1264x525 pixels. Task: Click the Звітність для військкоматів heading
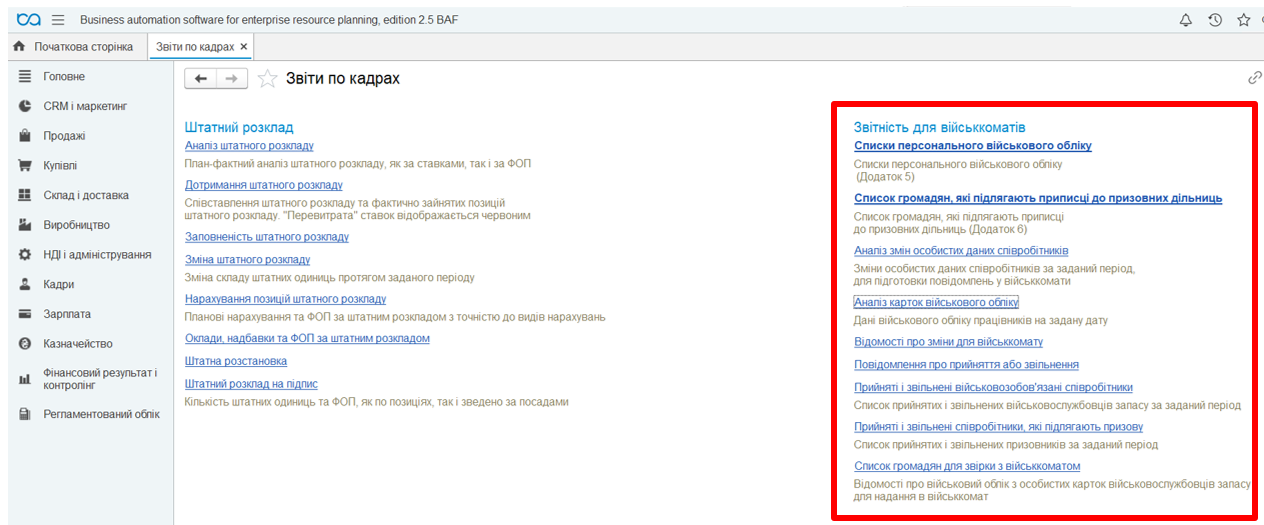click(x=939, y=128)
